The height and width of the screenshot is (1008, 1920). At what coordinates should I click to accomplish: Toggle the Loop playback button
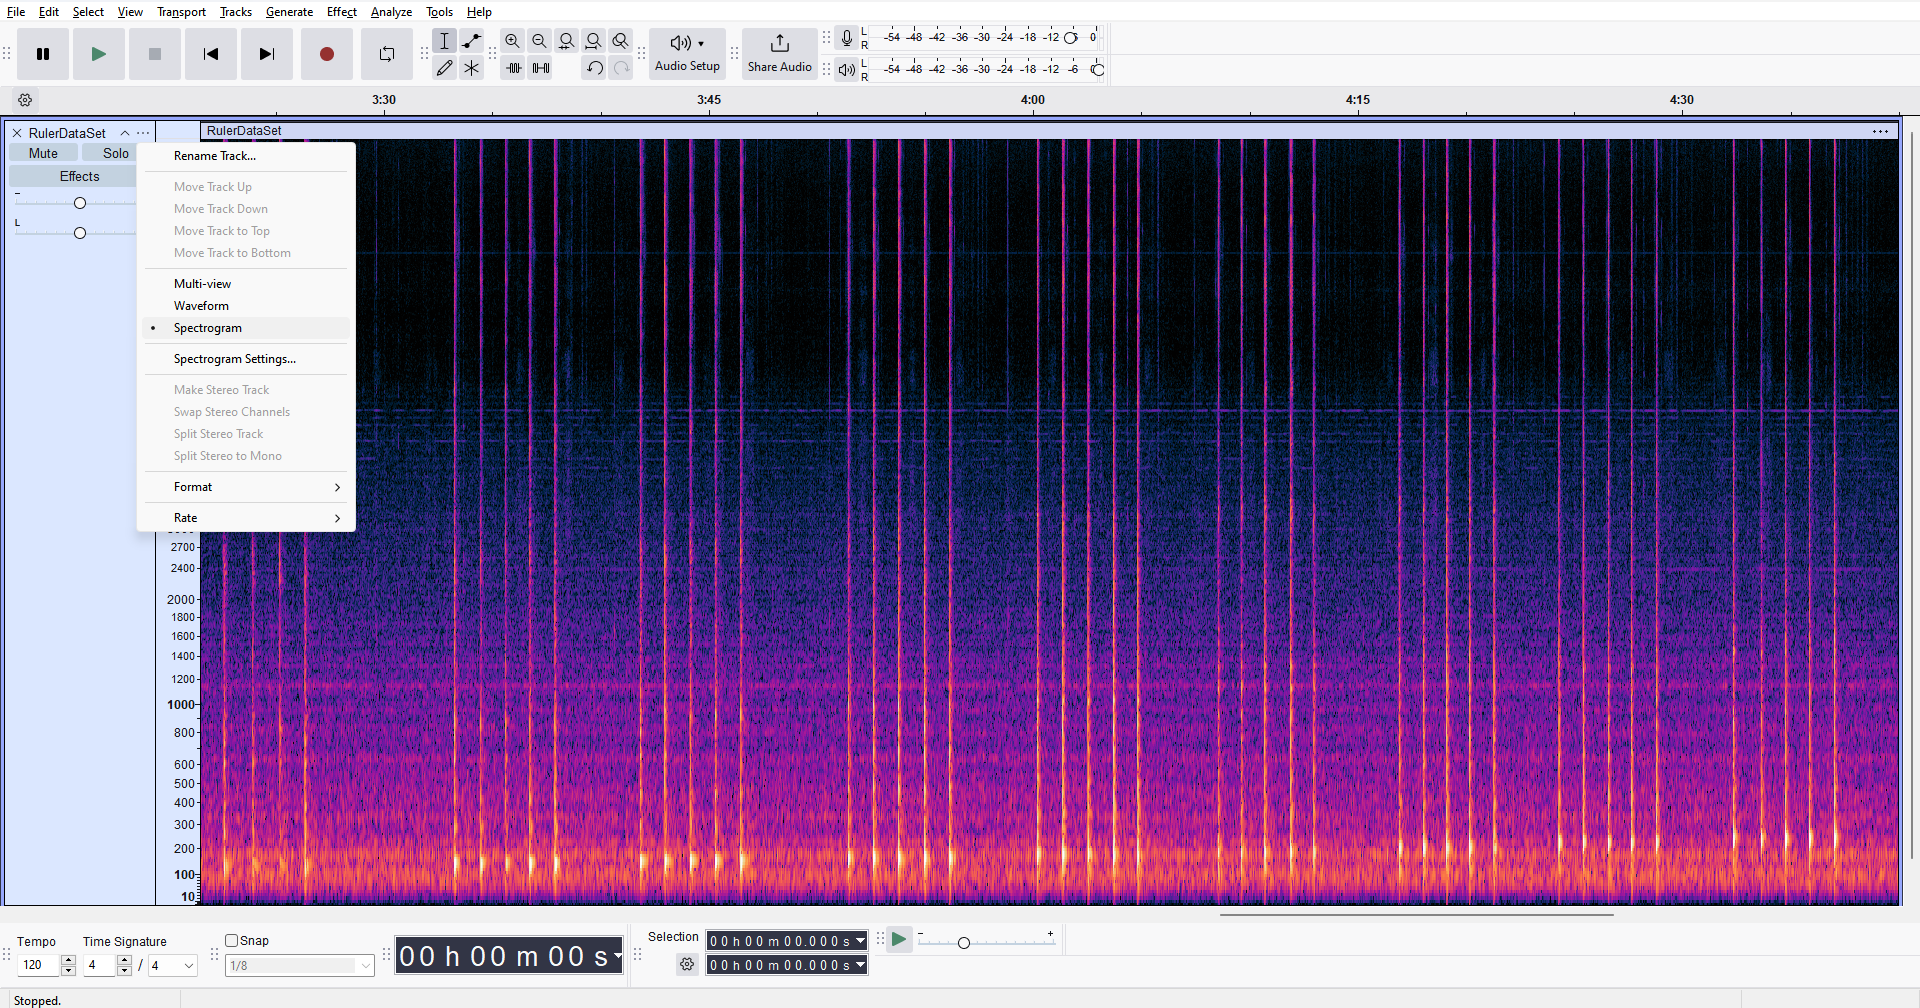(x=386, y=54)
